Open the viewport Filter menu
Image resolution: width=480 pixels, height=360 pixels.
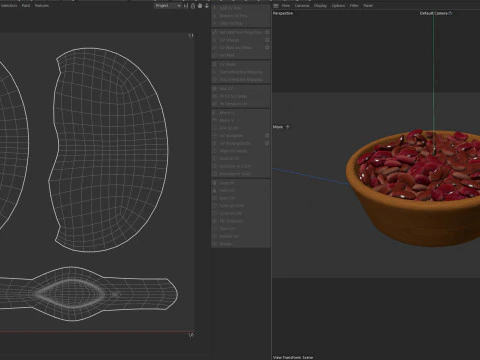[x=354, y=6]
